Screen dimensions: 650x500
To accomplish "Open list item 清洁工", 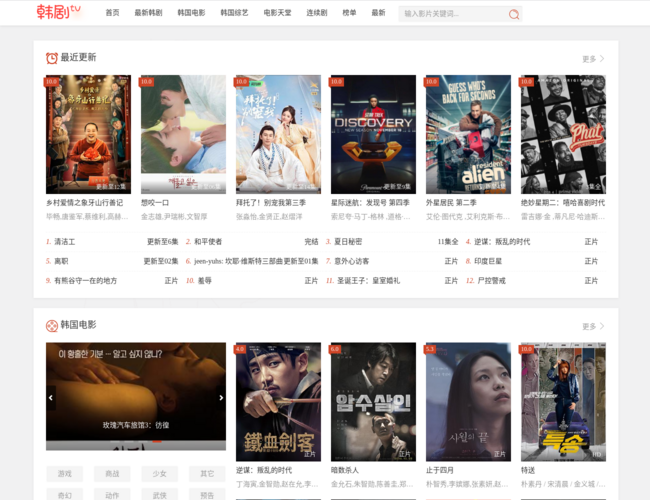I will point(65,242).
